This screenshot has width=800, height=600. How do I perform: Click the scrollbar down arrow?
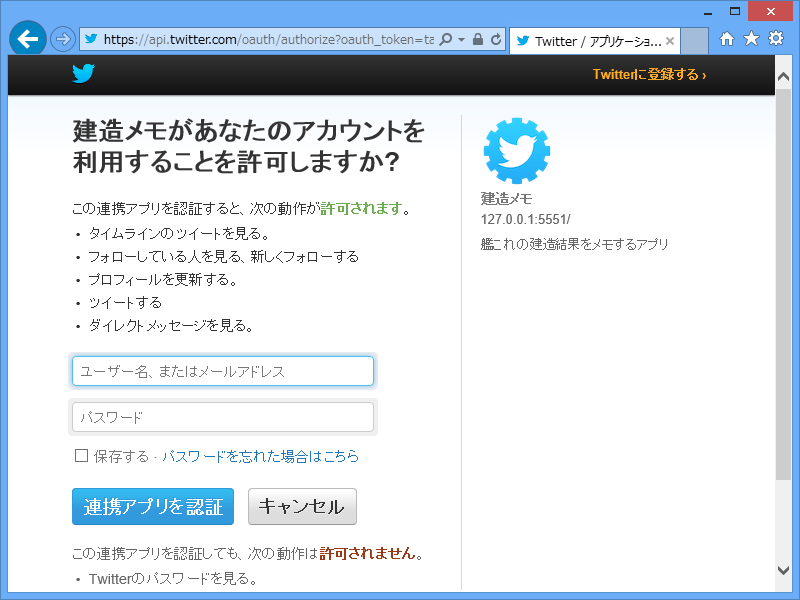click(x=783, y=570)
